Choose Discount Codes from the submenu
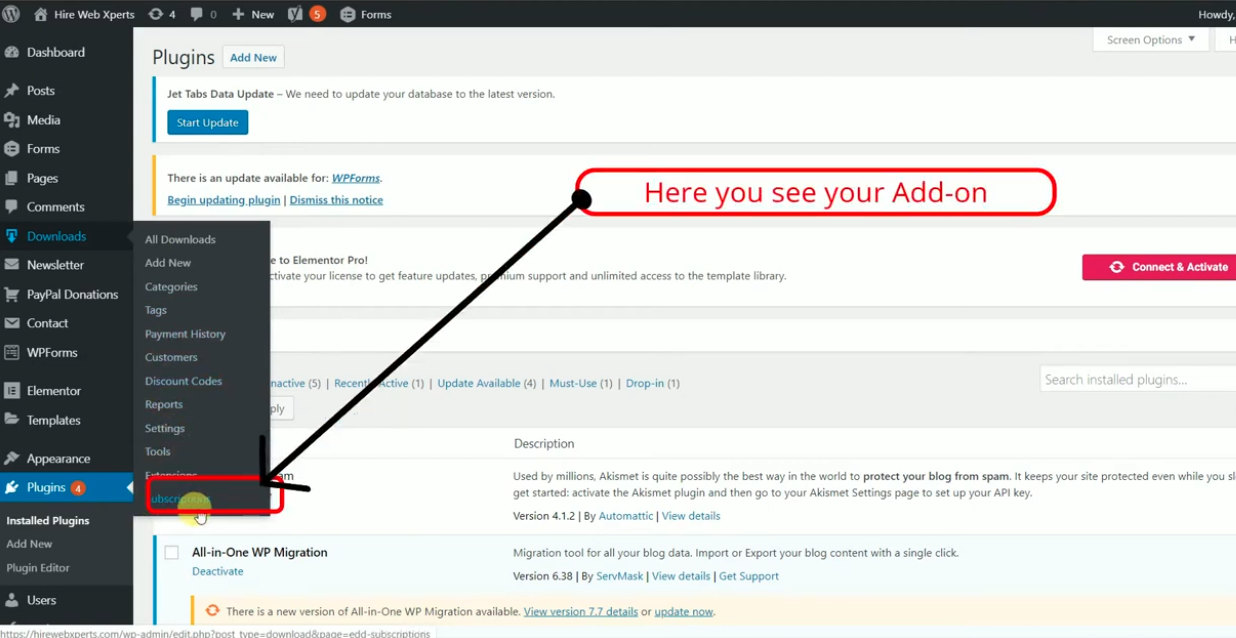The width and height of the screenshot is (1236, 638). point(183,381)
